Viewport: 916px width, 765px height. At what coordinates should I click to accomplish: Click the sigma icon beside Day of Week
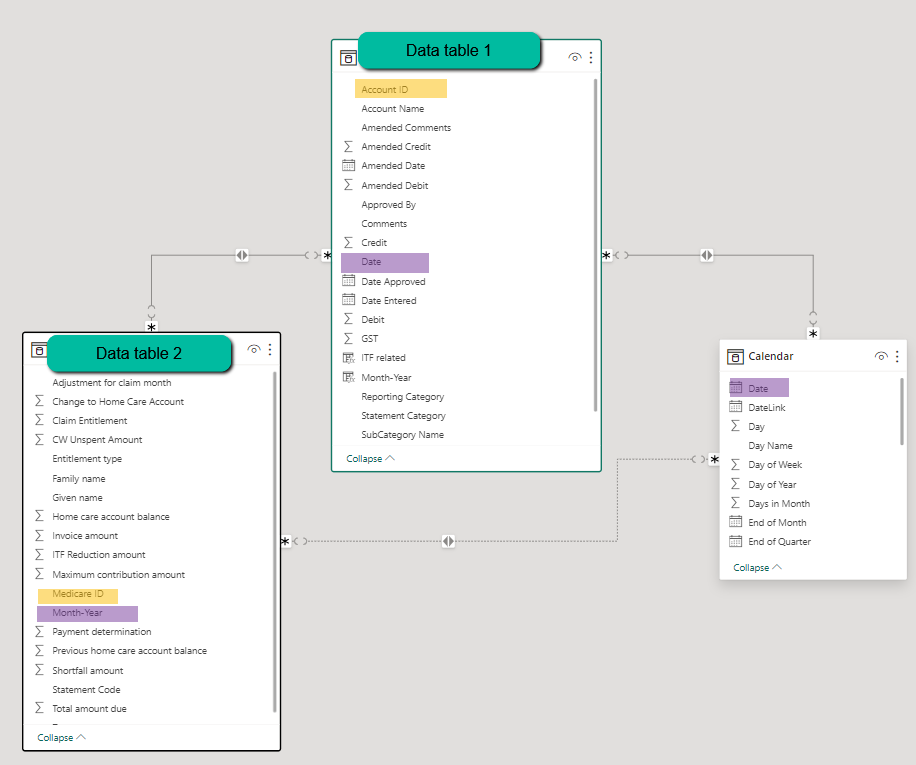[735, 465]
